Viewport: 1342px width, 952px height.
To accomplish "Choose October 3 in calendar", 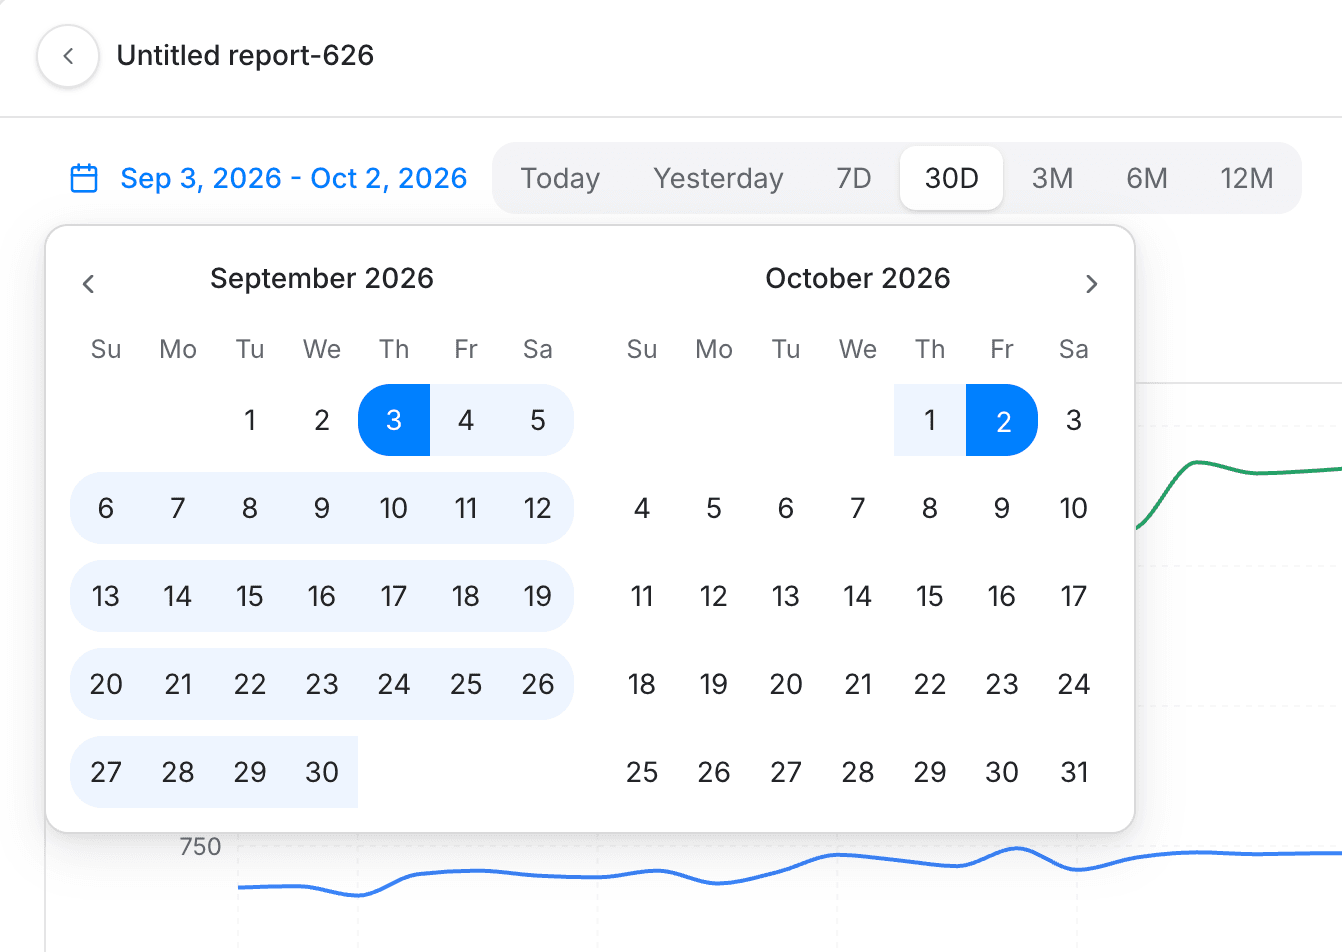I will tap(1074, 420).
